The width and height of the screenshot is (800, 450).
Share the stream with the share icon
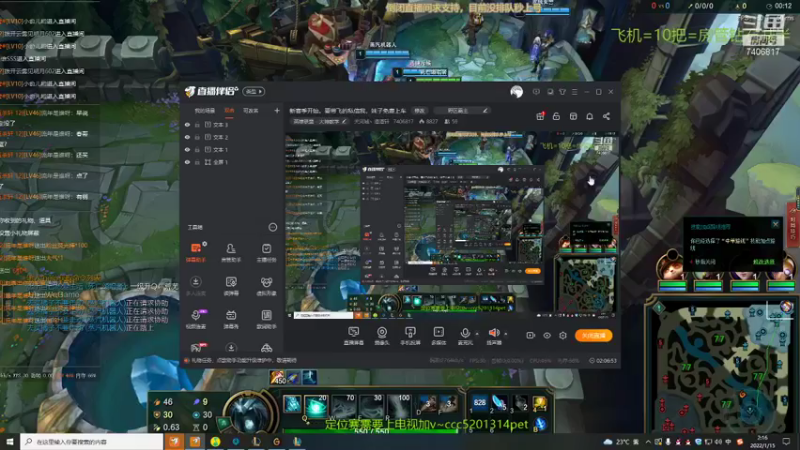pos(607,116)
